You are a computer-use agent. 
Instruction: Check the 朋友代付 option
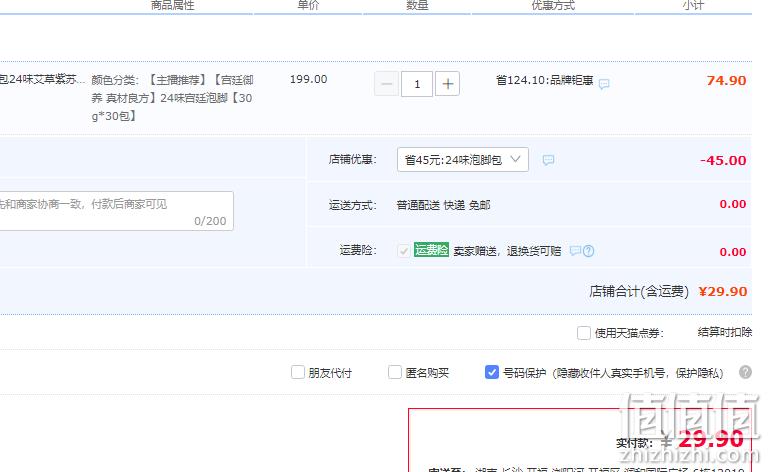298,372
